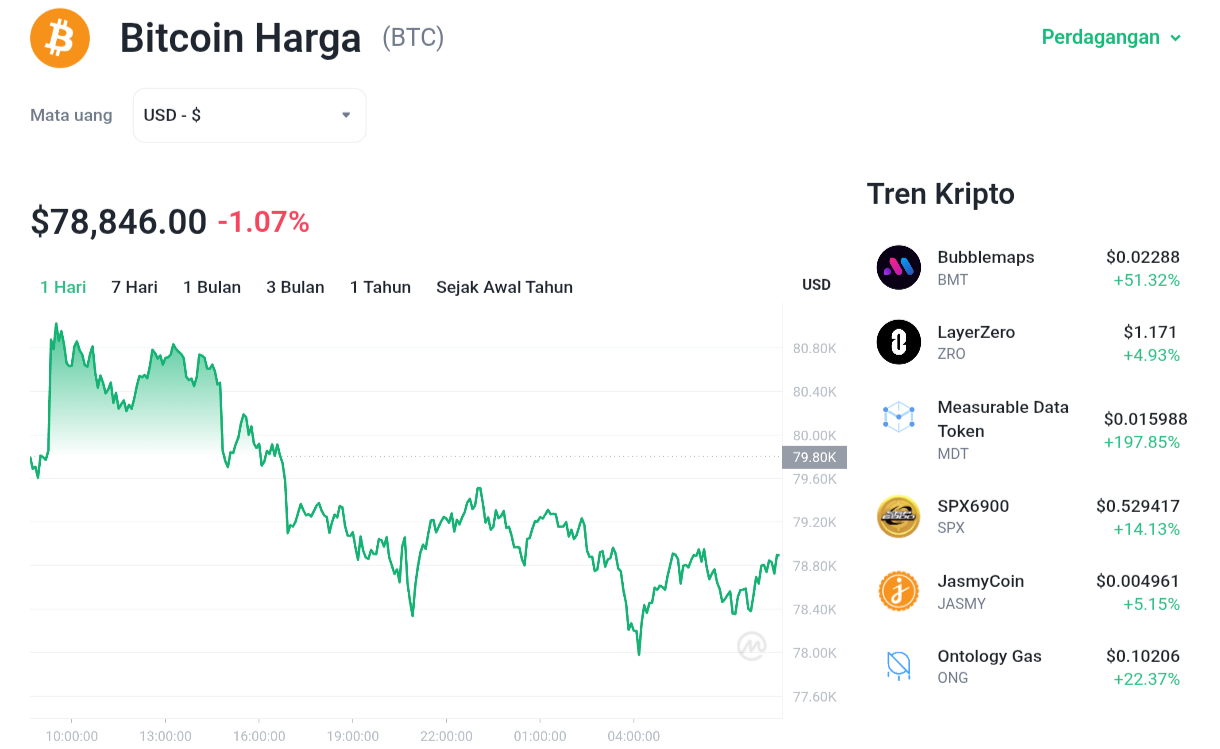Switch the chart to 1 Hari
Image resolution: width=1220 pixels, height=749 pixels.
tap(63, 287)
